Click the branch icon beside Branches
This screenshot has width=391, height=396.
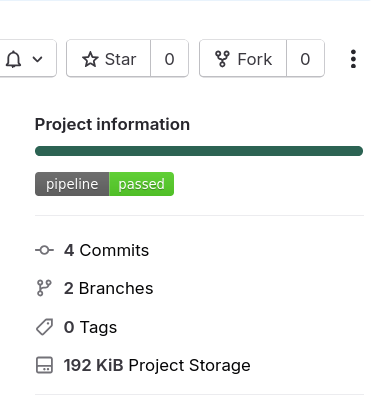coord(44,288)
